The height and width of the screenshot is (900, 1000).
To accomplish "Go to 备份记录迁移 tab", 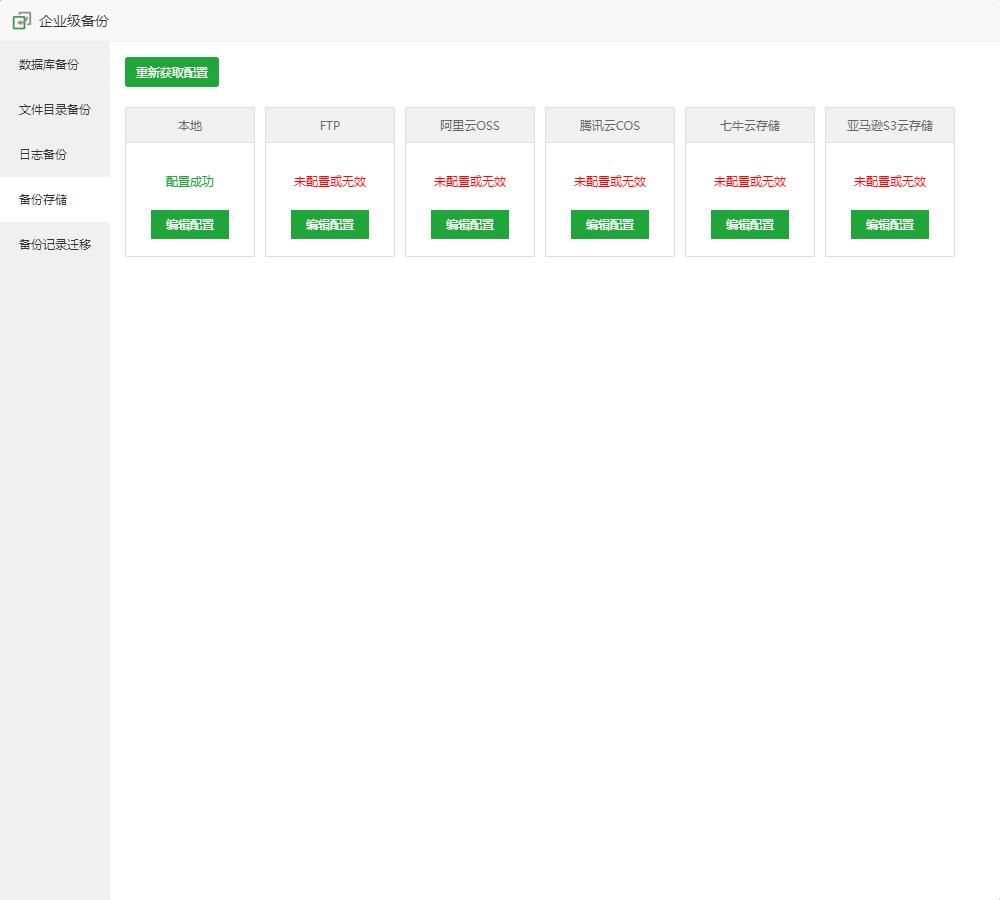I will (55, 245).
